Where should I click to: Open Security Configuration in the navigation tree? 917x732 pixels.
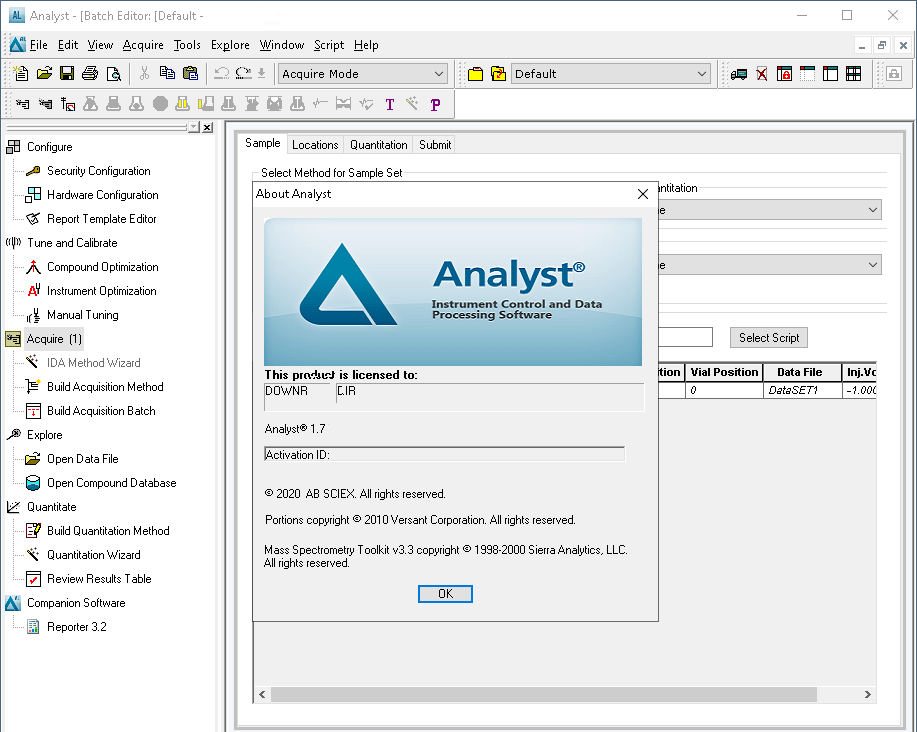tap(98, 171)
